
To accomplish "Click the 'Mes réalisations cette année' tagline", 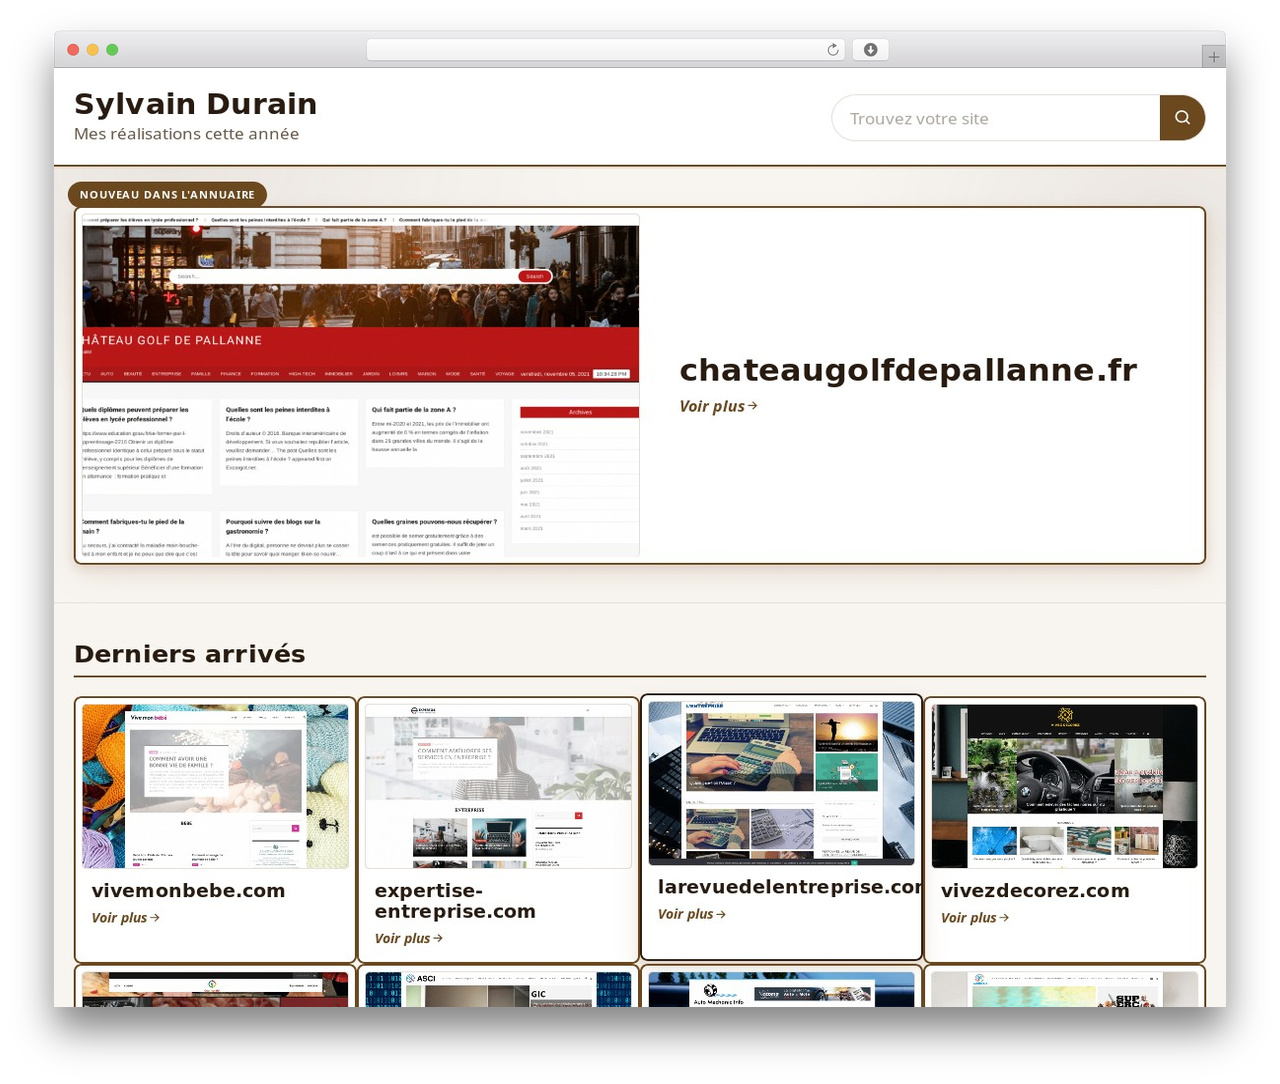I will point(186,134).
